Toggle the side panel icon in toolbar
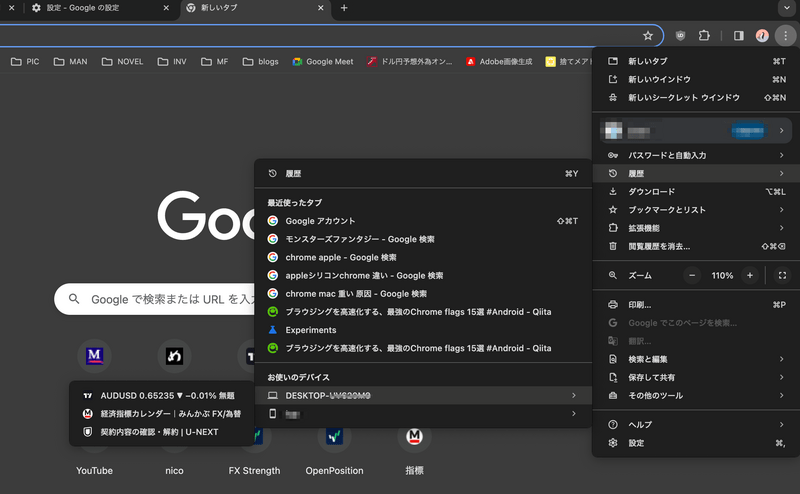Viewport: 800px width, 494px height. pyautogui.click(x=738, y=36)
